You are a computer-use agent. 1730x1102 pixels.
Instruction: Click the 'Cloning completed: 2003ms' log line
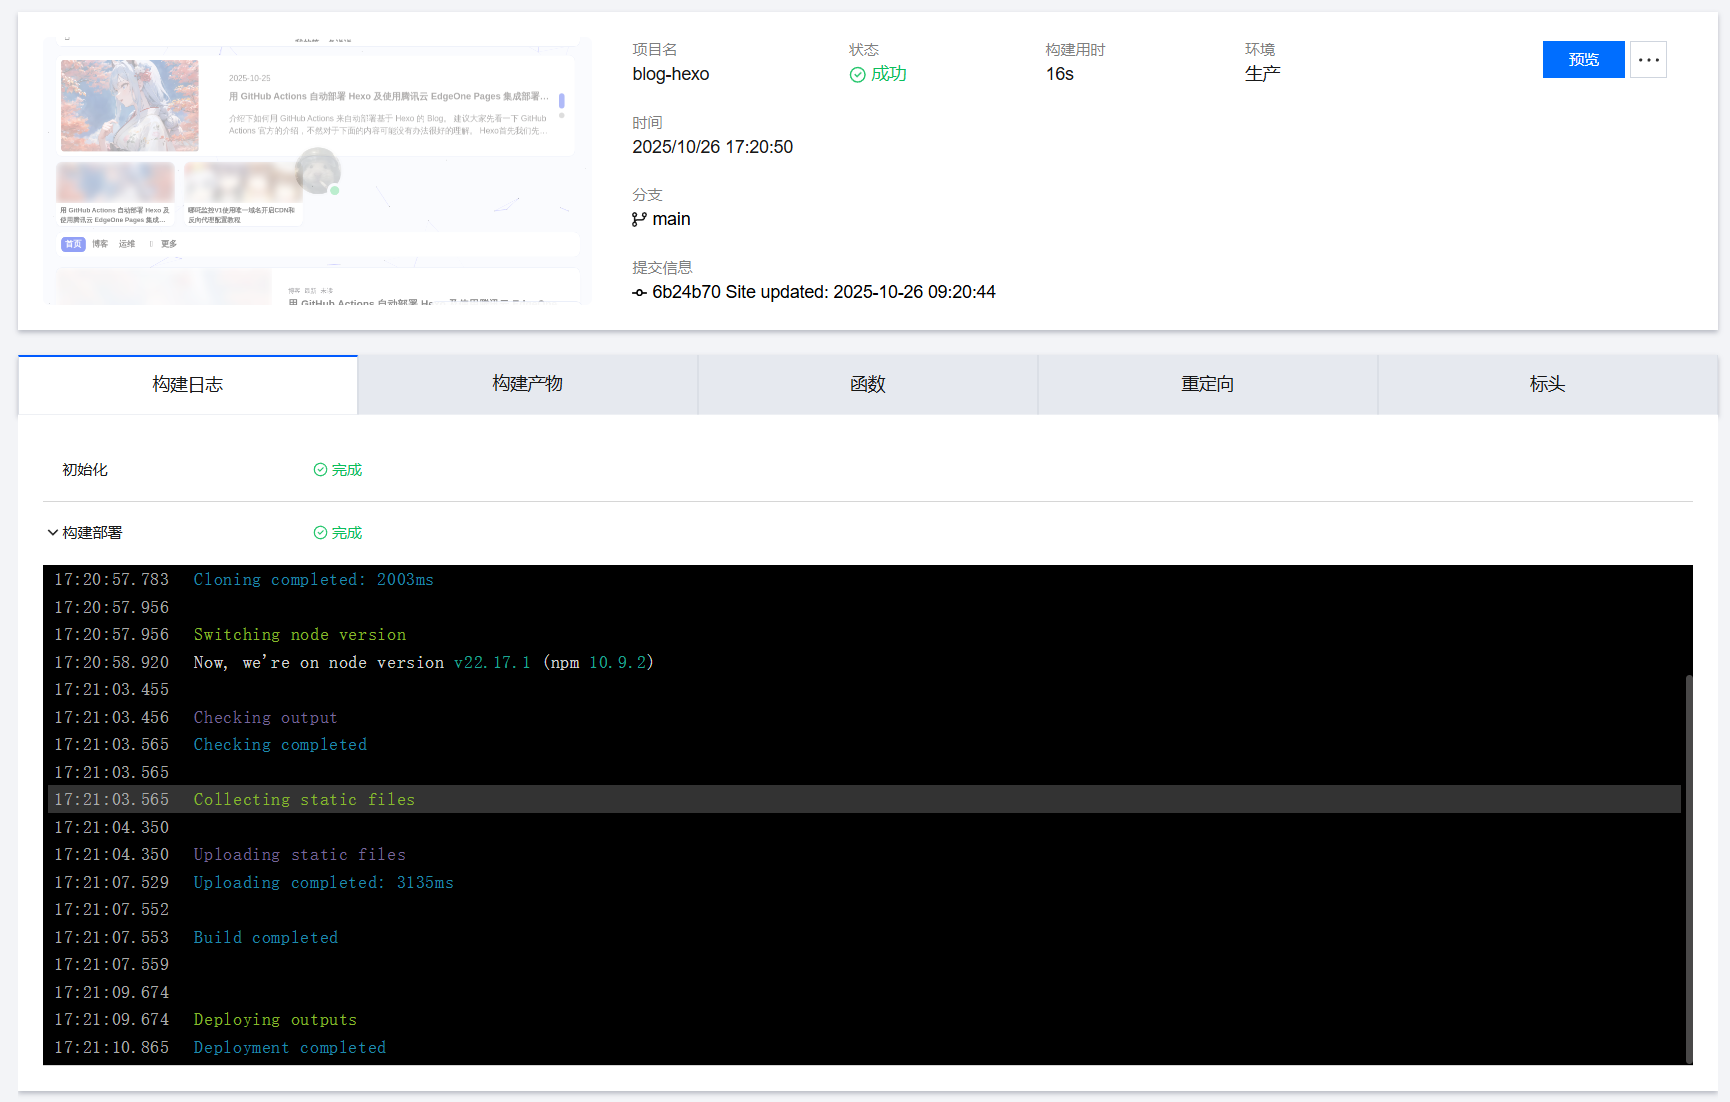(313, 580)
